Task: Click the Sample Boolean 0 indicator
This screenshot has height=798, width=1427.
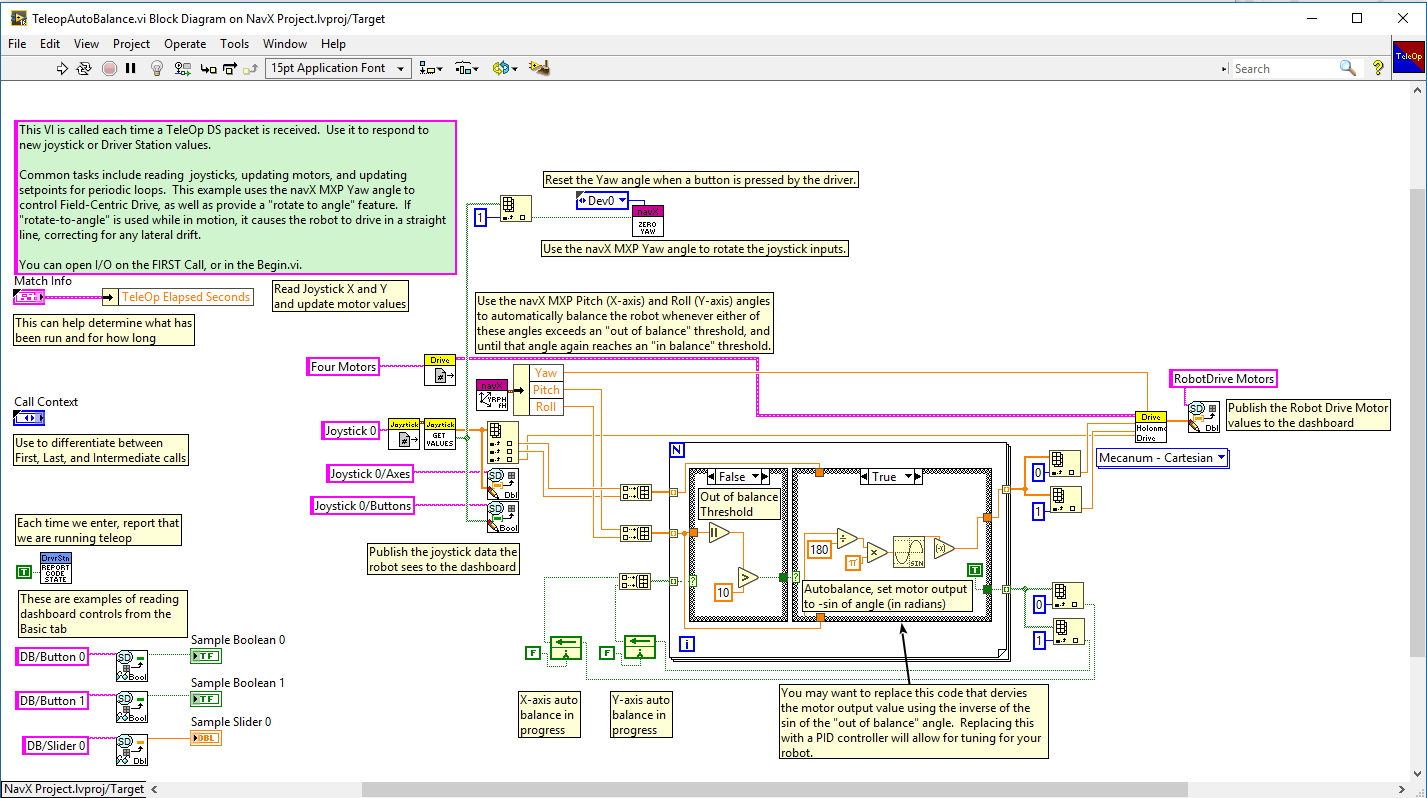Action: click(x=206, y=655)
